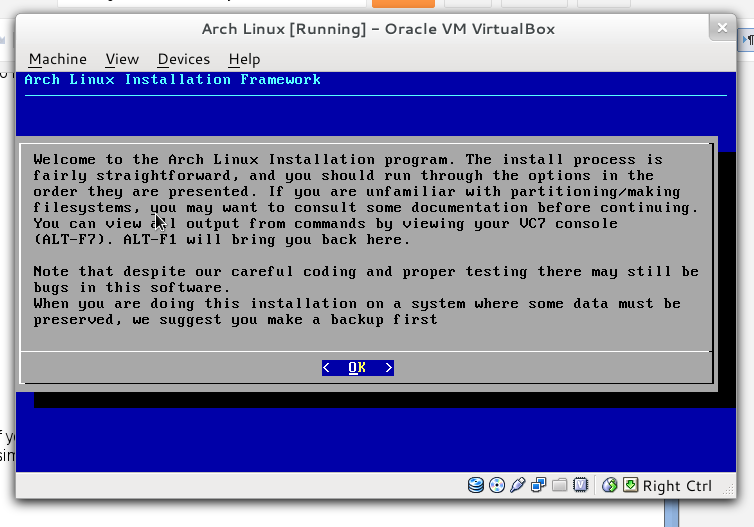Click the optical disc drive icon
This screenshot has height=527, width=754.
497,485
